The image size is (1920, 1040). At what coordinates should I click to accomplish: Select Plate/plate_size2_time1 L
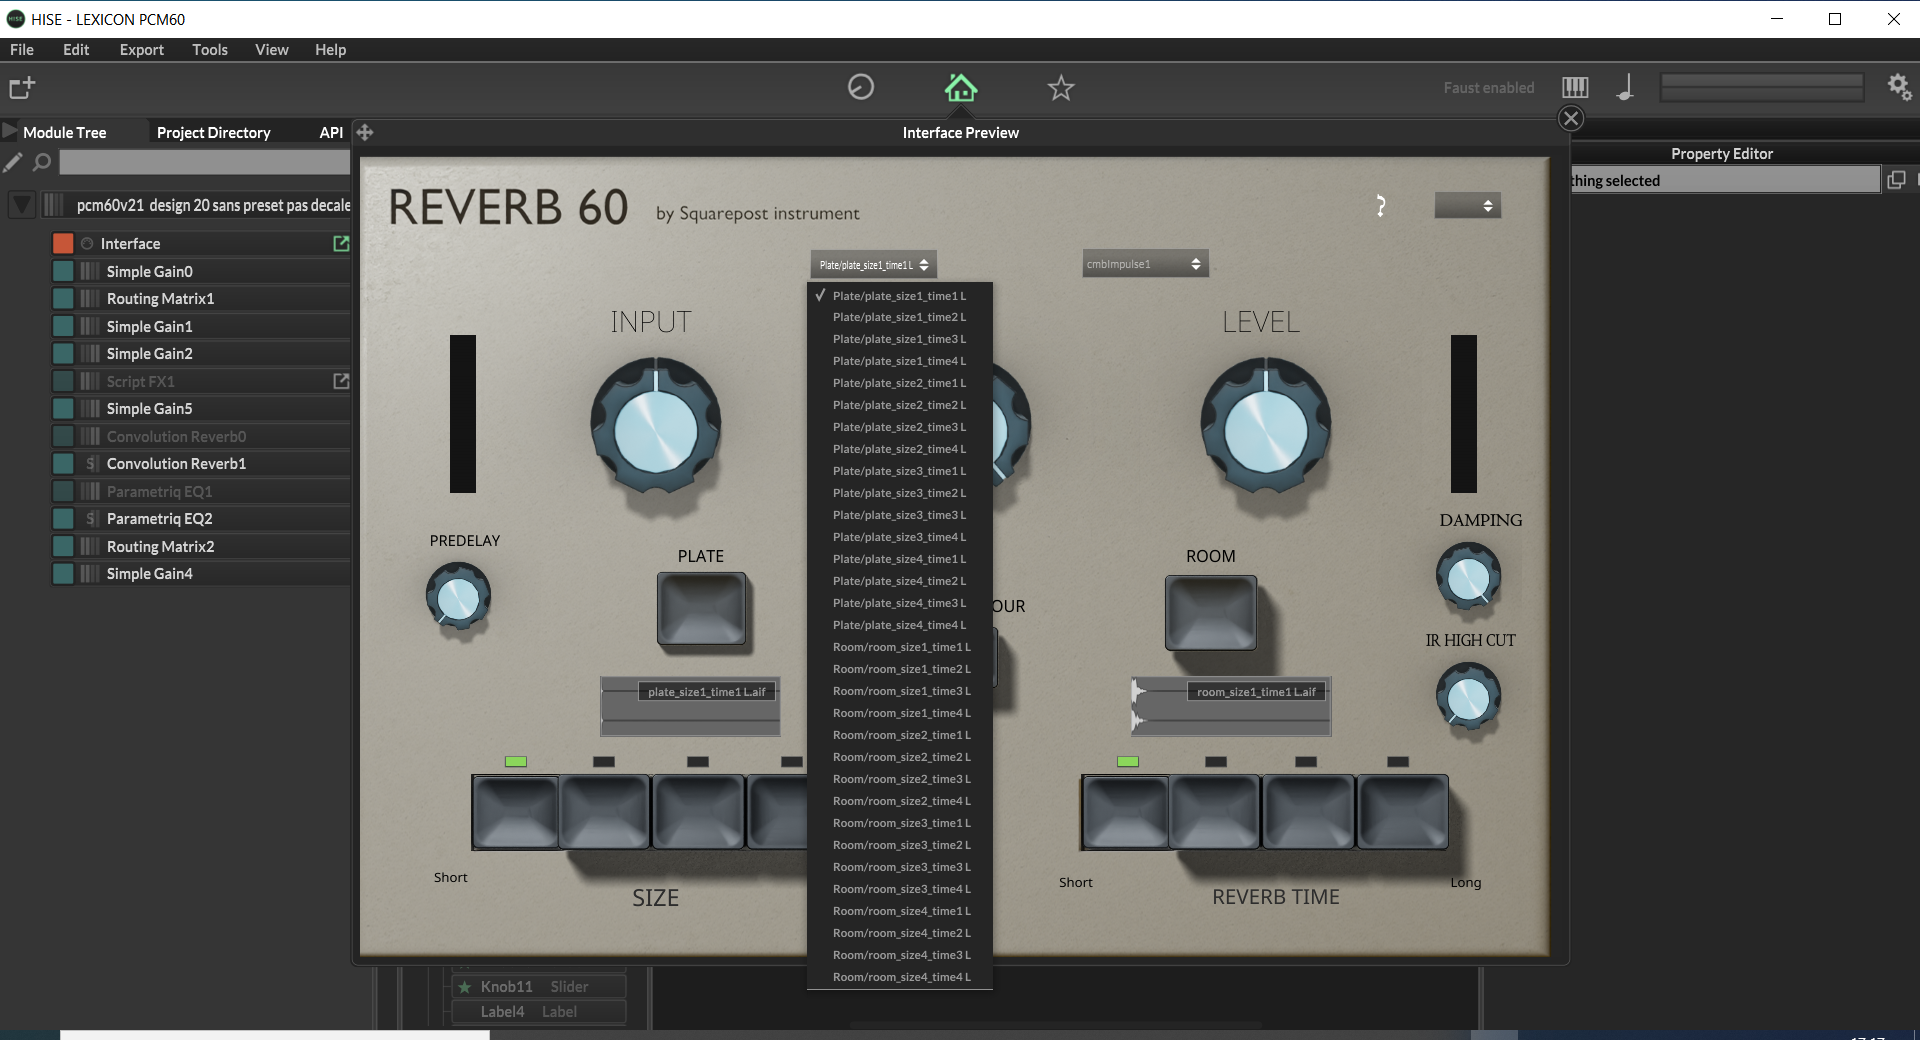(x=899, y=383)
